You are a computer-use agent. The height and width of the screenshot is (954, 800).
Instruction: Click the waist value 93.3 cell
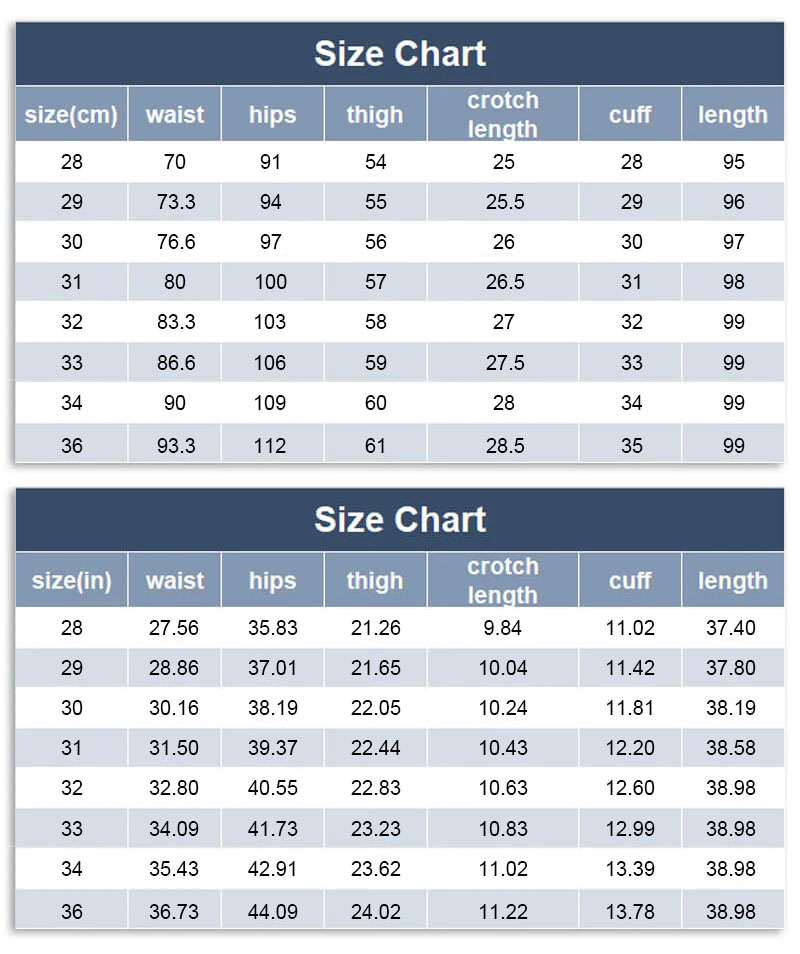[x=176, y=446]
